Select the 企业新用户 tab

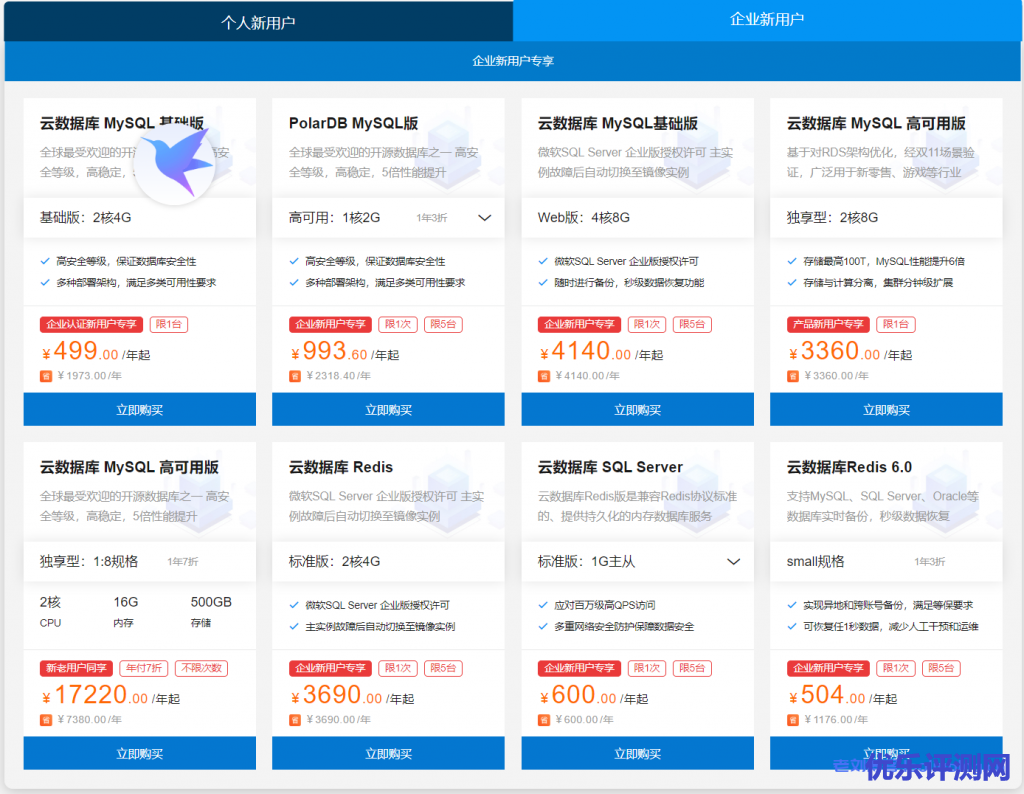(767, 20)
